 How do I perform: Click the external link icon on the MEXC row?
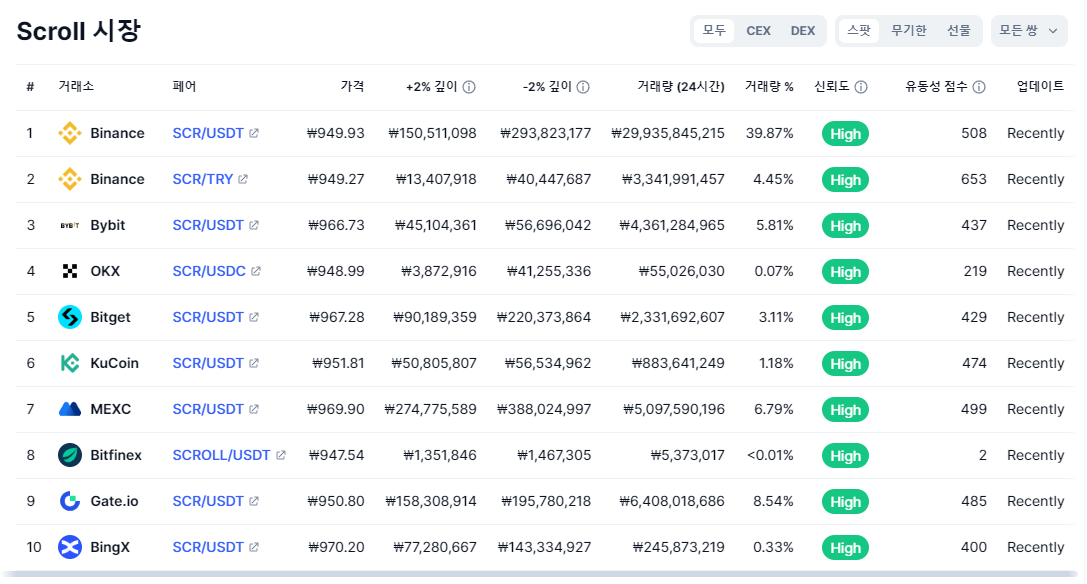tap(254, 409)
